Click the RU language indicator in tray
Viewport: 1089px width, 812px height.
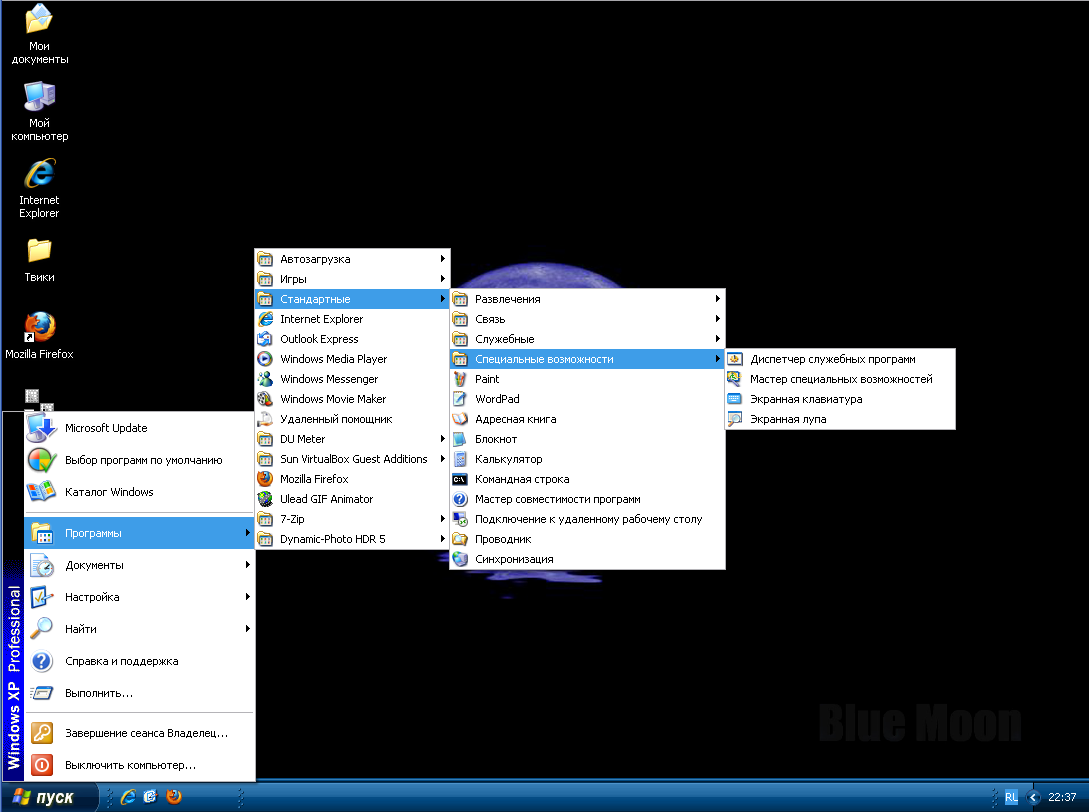click(1011, 797)
